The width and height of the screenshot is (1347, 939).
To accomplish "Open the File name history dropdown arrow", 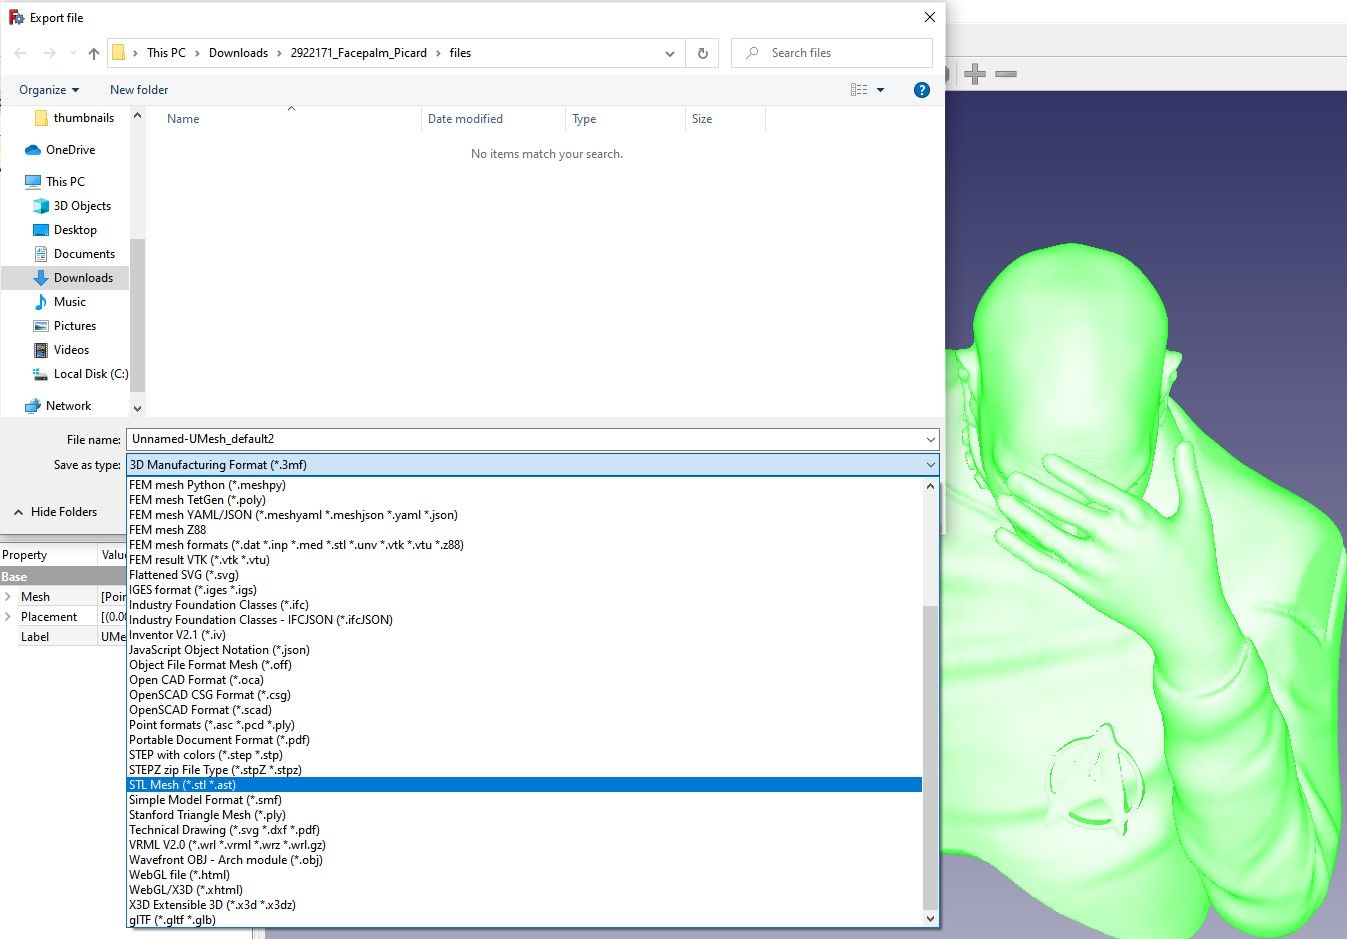I will pyautogui.click(x=931, y=439).
